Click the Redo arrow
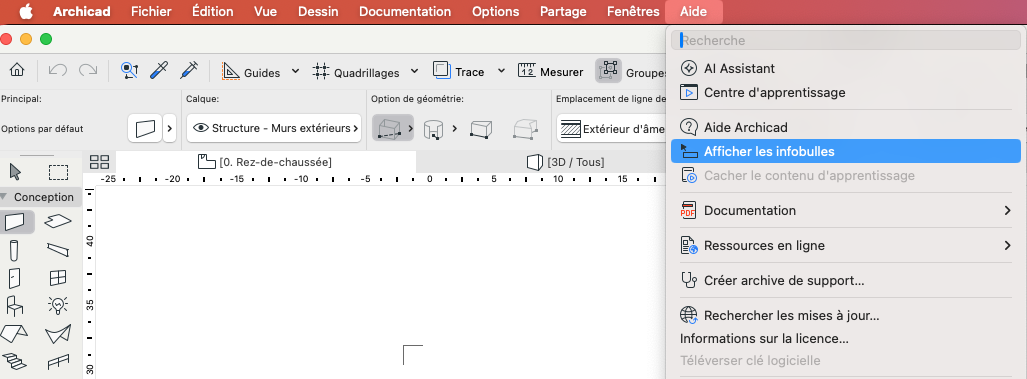Viewport: 1027px width, 379px height. point(88,71)
